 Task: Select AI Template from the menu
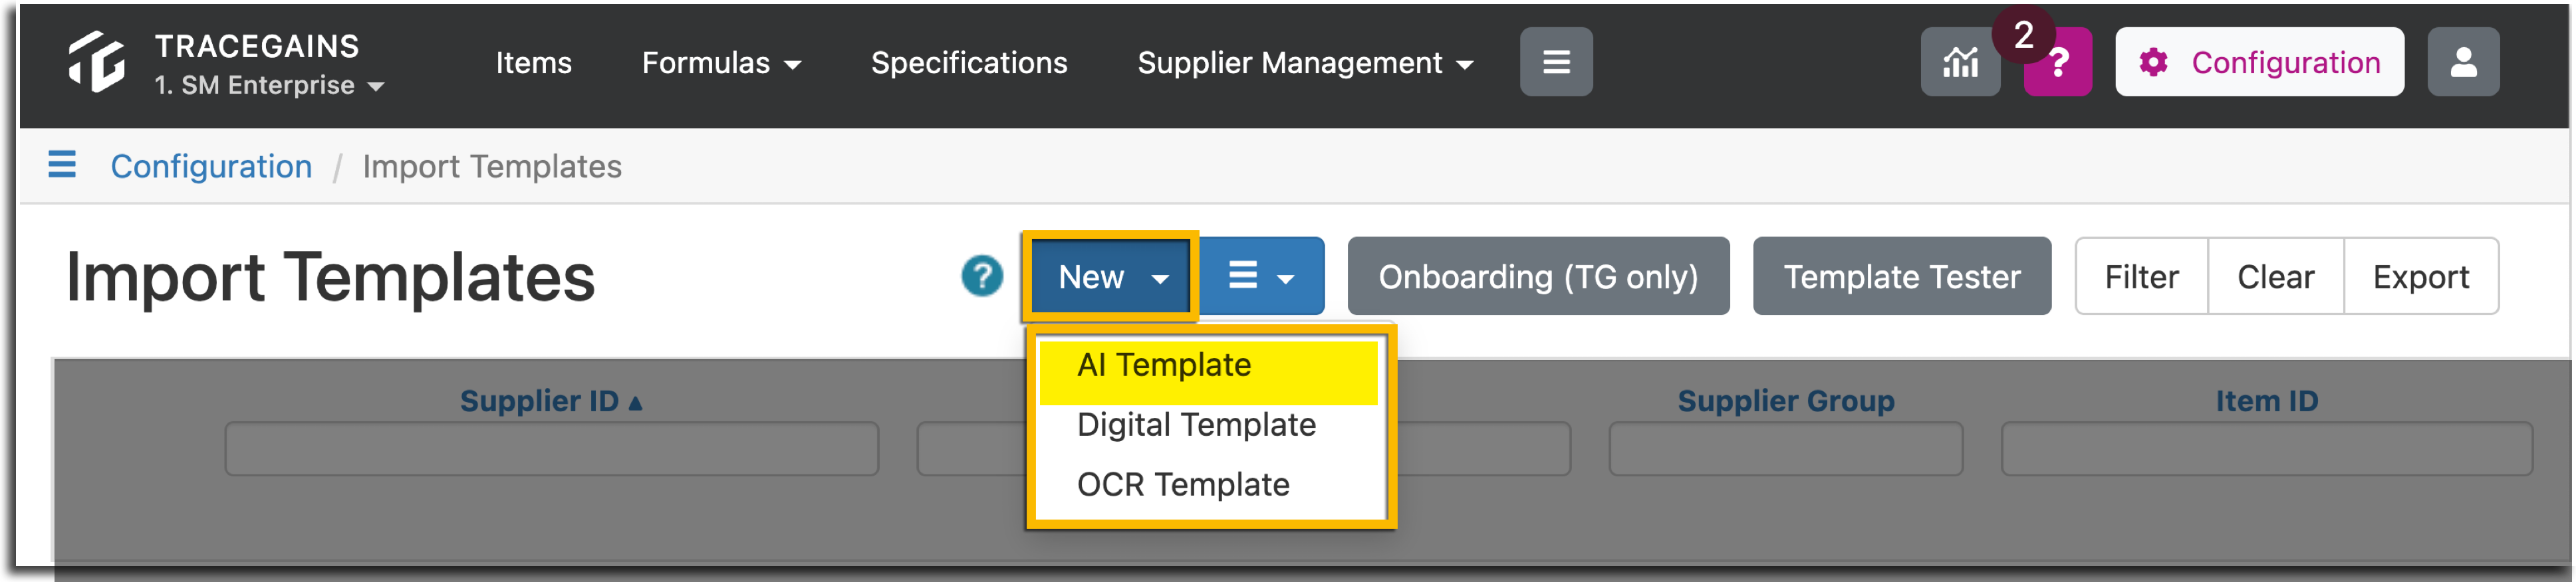point(1163,365)
